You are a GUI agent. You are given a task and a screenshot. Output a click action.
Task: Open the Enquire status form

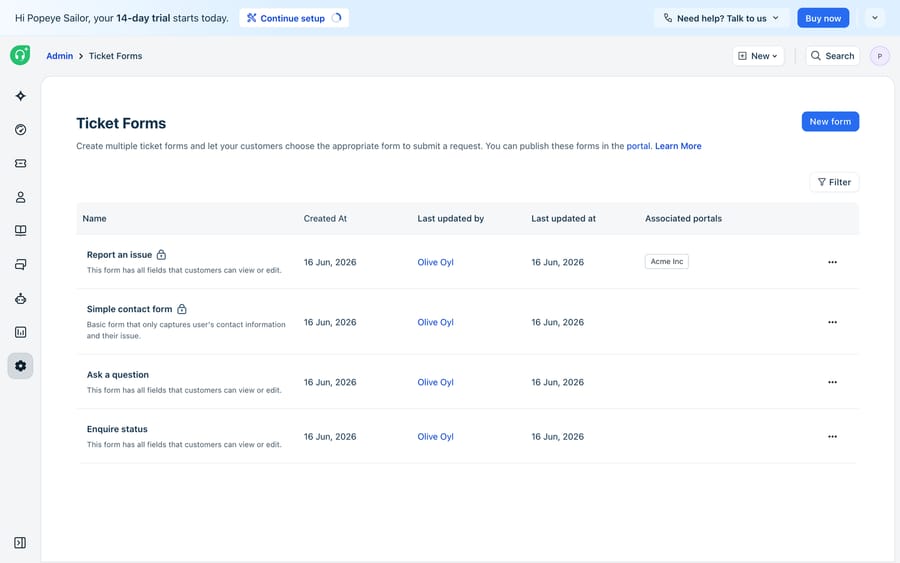(117, 429)
